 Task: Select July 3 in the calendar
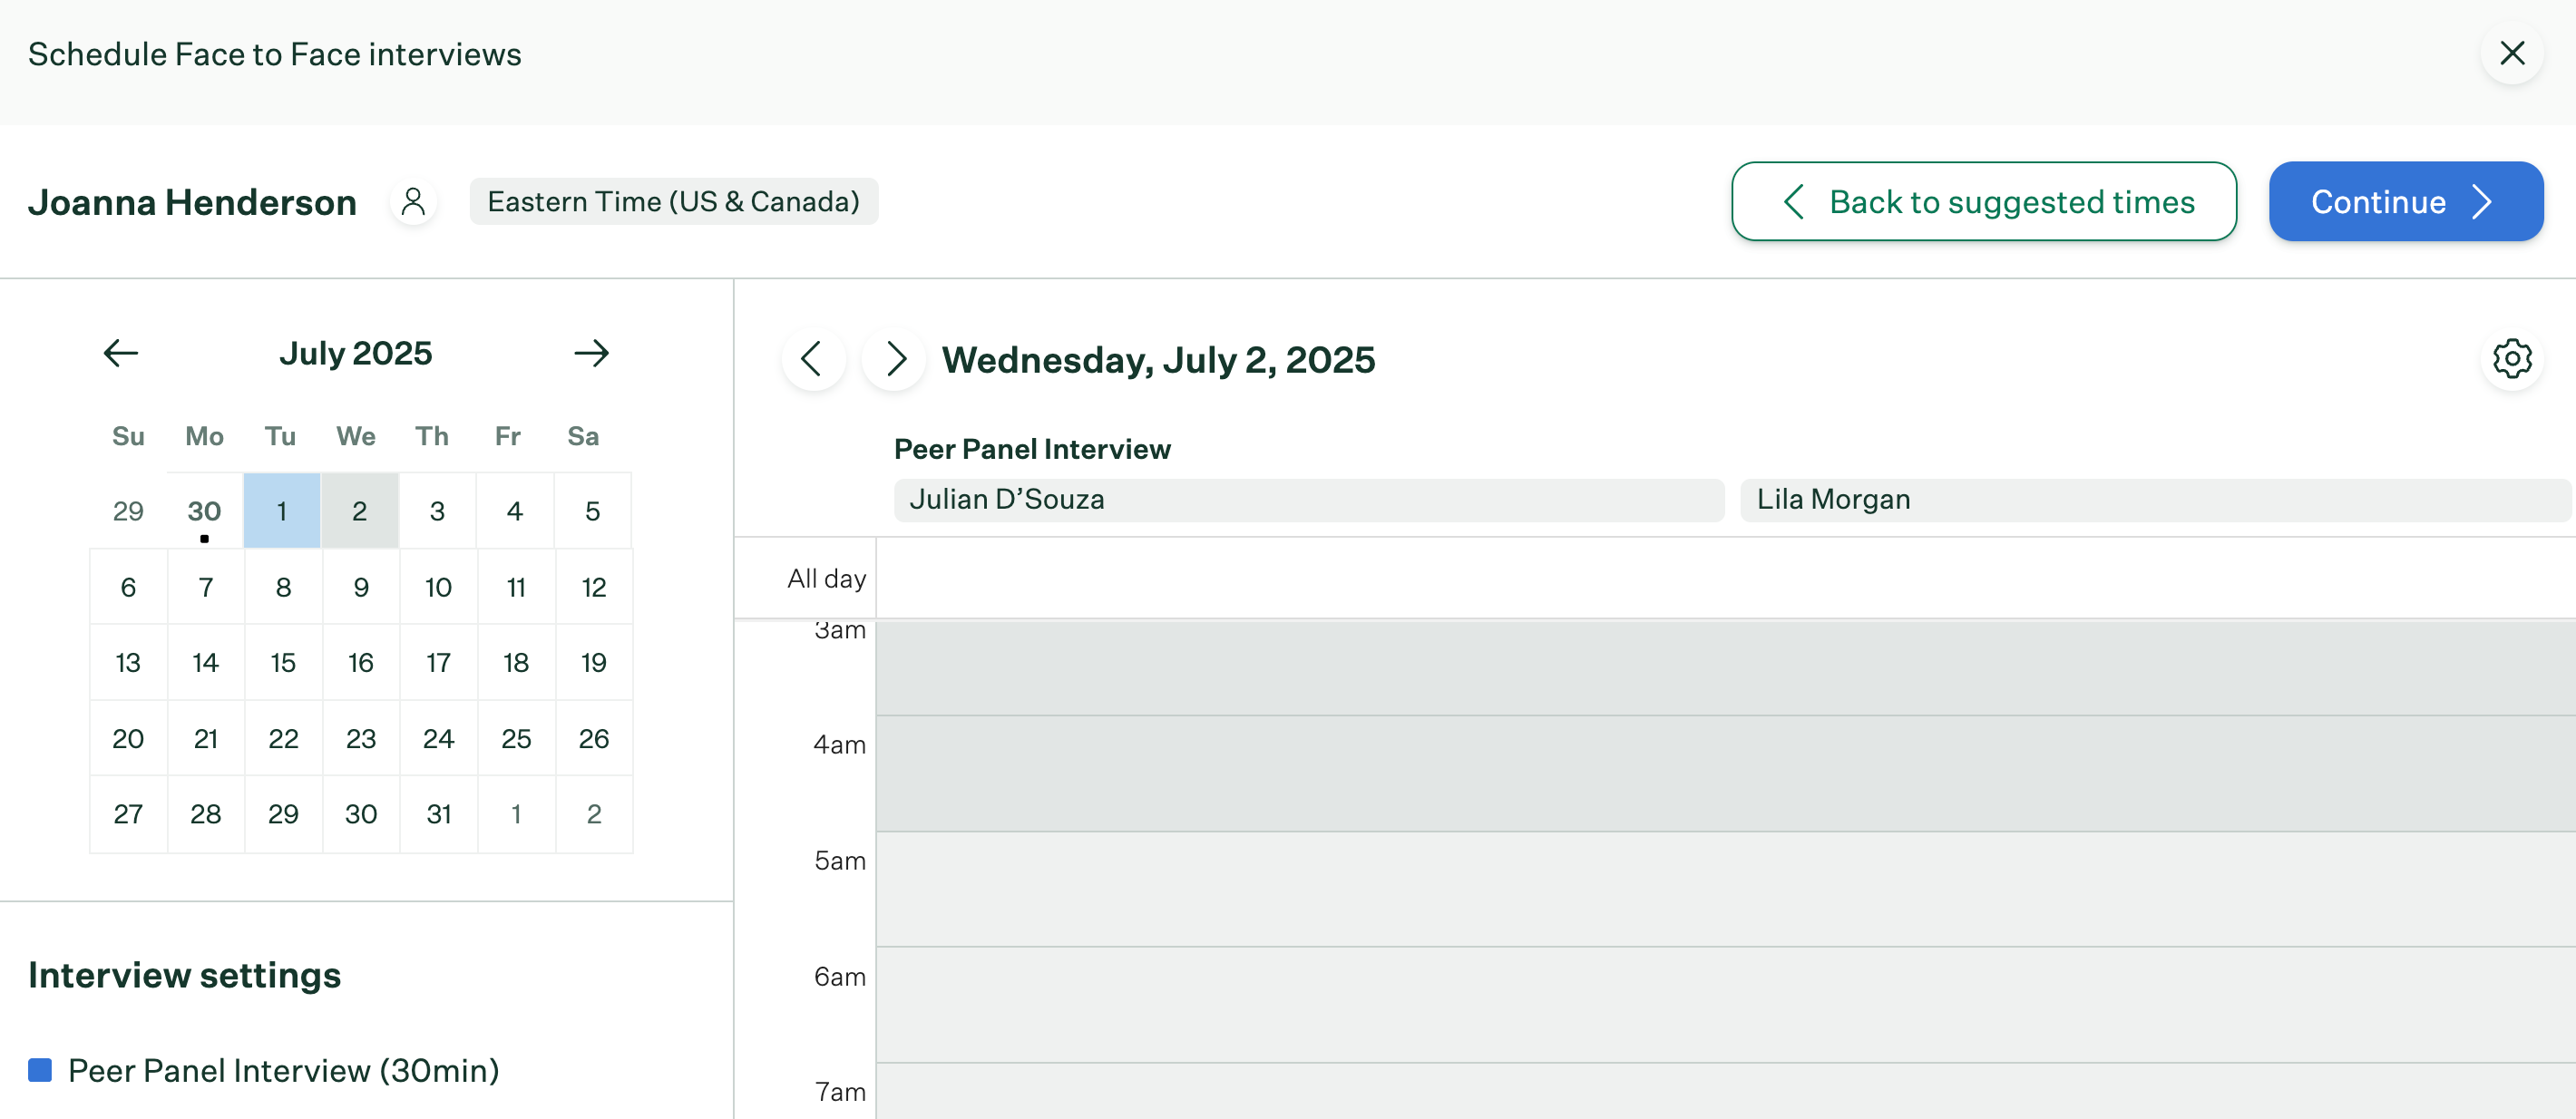coord(437,511)
